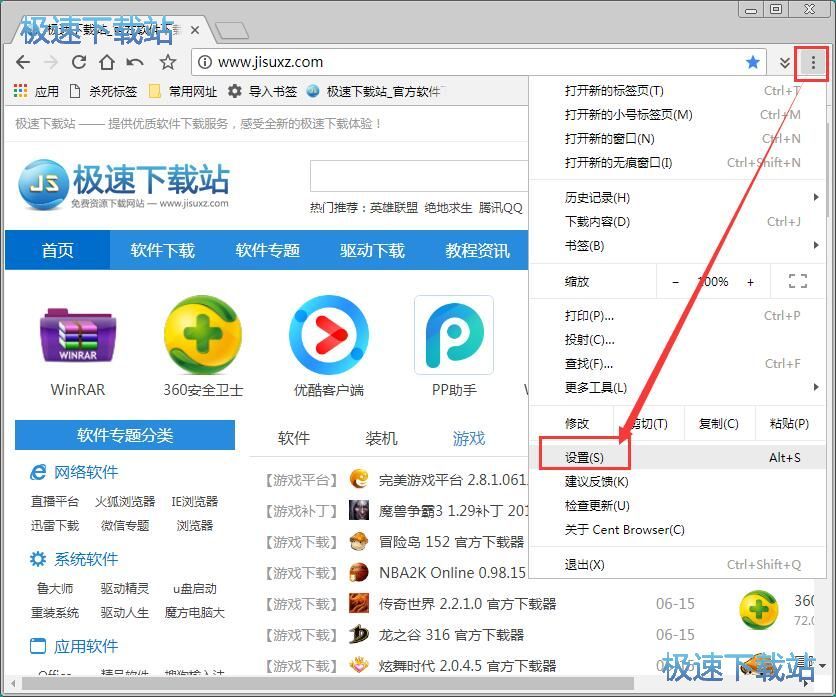Select 打开新的无痕窗口(I) menu item
Viewport: 836px width, 697px height.
tap(677, 163)
